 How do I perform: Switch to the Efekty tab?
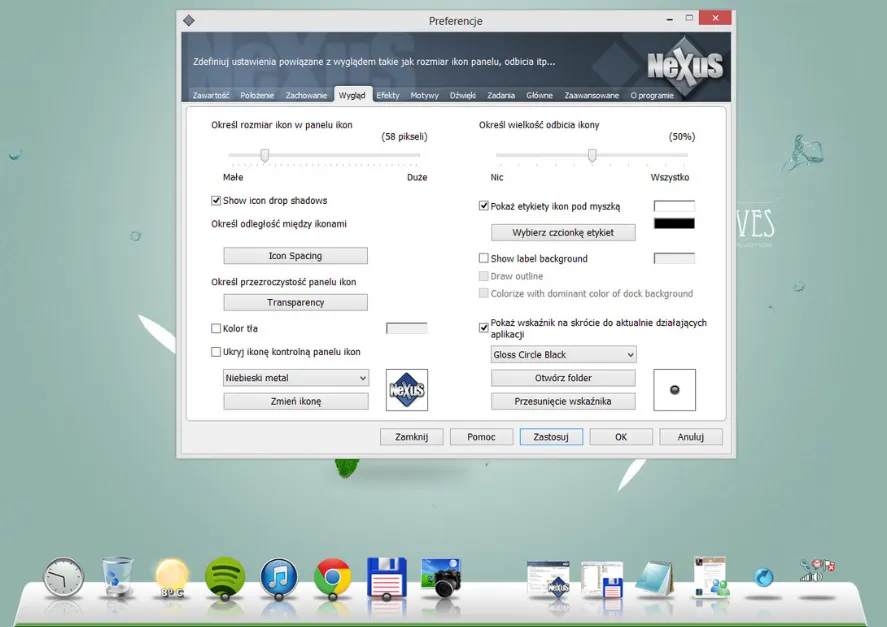click(388, 95)
